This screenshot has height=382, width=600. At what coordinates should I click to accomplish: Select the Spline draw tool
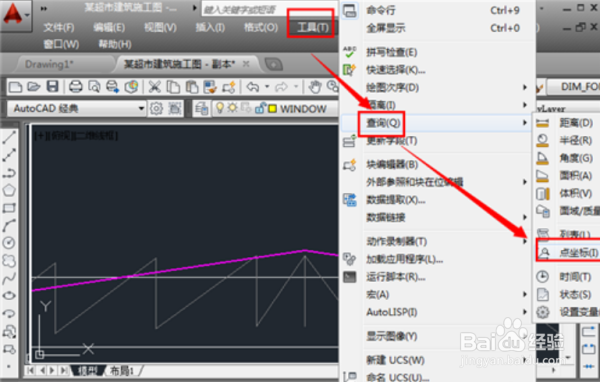(9, 278)
